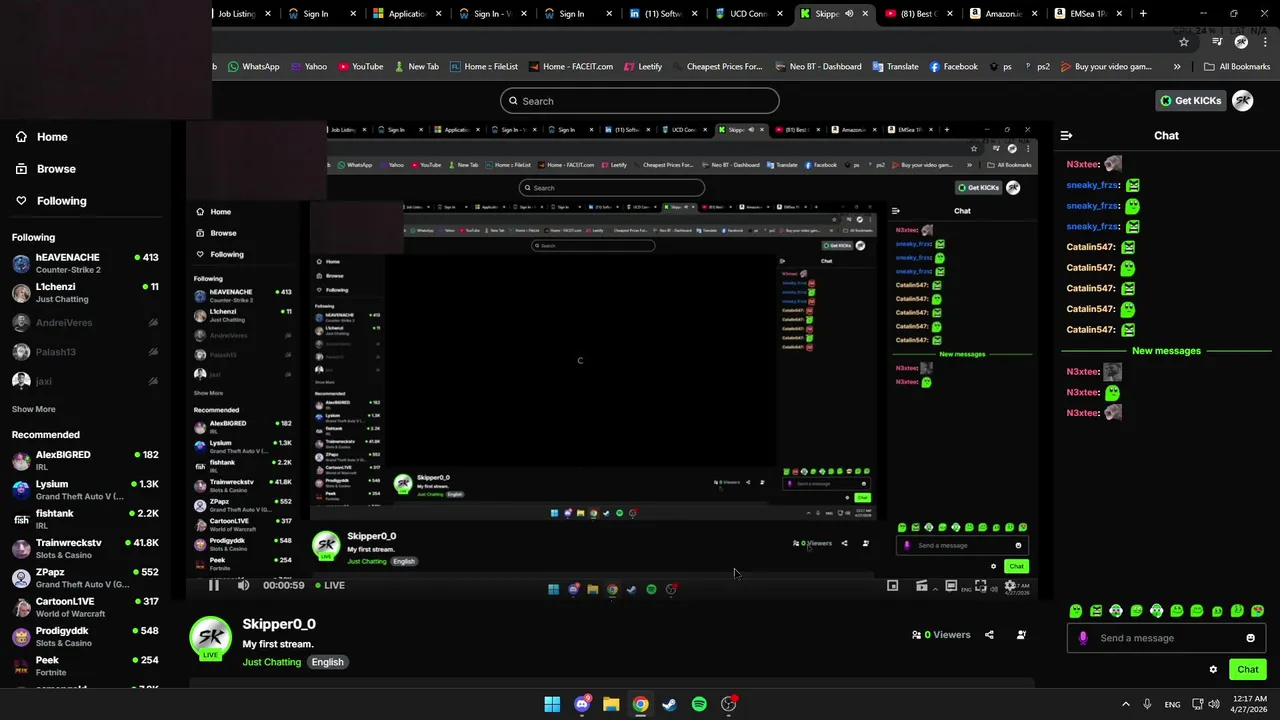Viewport: 1280px width, 720px height.
Task: Click the green Chat send button
Action: coord(1247,669)
